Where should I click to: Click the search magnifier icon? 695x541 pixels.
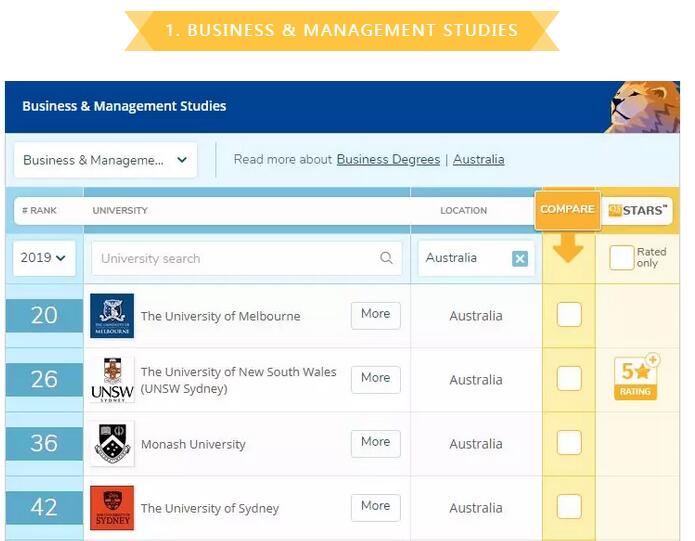click(x=386, y=257)
